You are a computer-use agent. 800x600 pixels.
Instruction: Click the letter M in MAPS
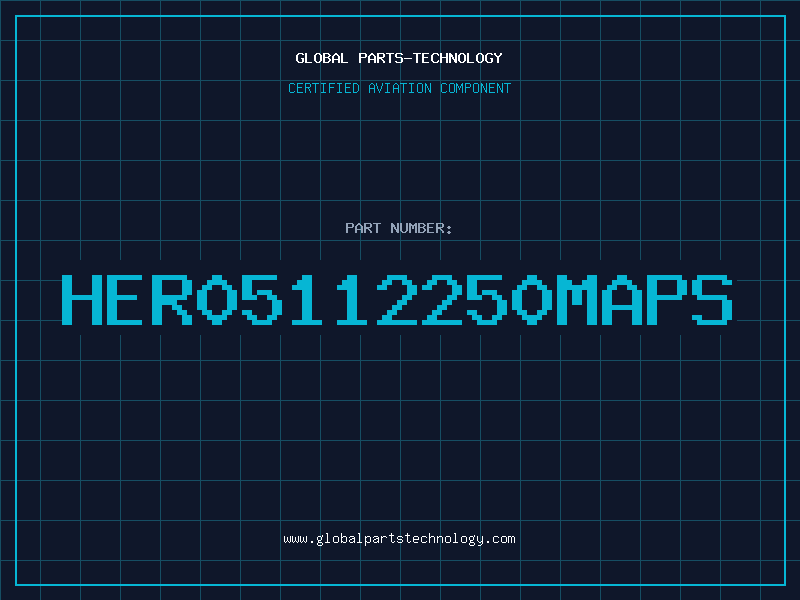point(577,299)
